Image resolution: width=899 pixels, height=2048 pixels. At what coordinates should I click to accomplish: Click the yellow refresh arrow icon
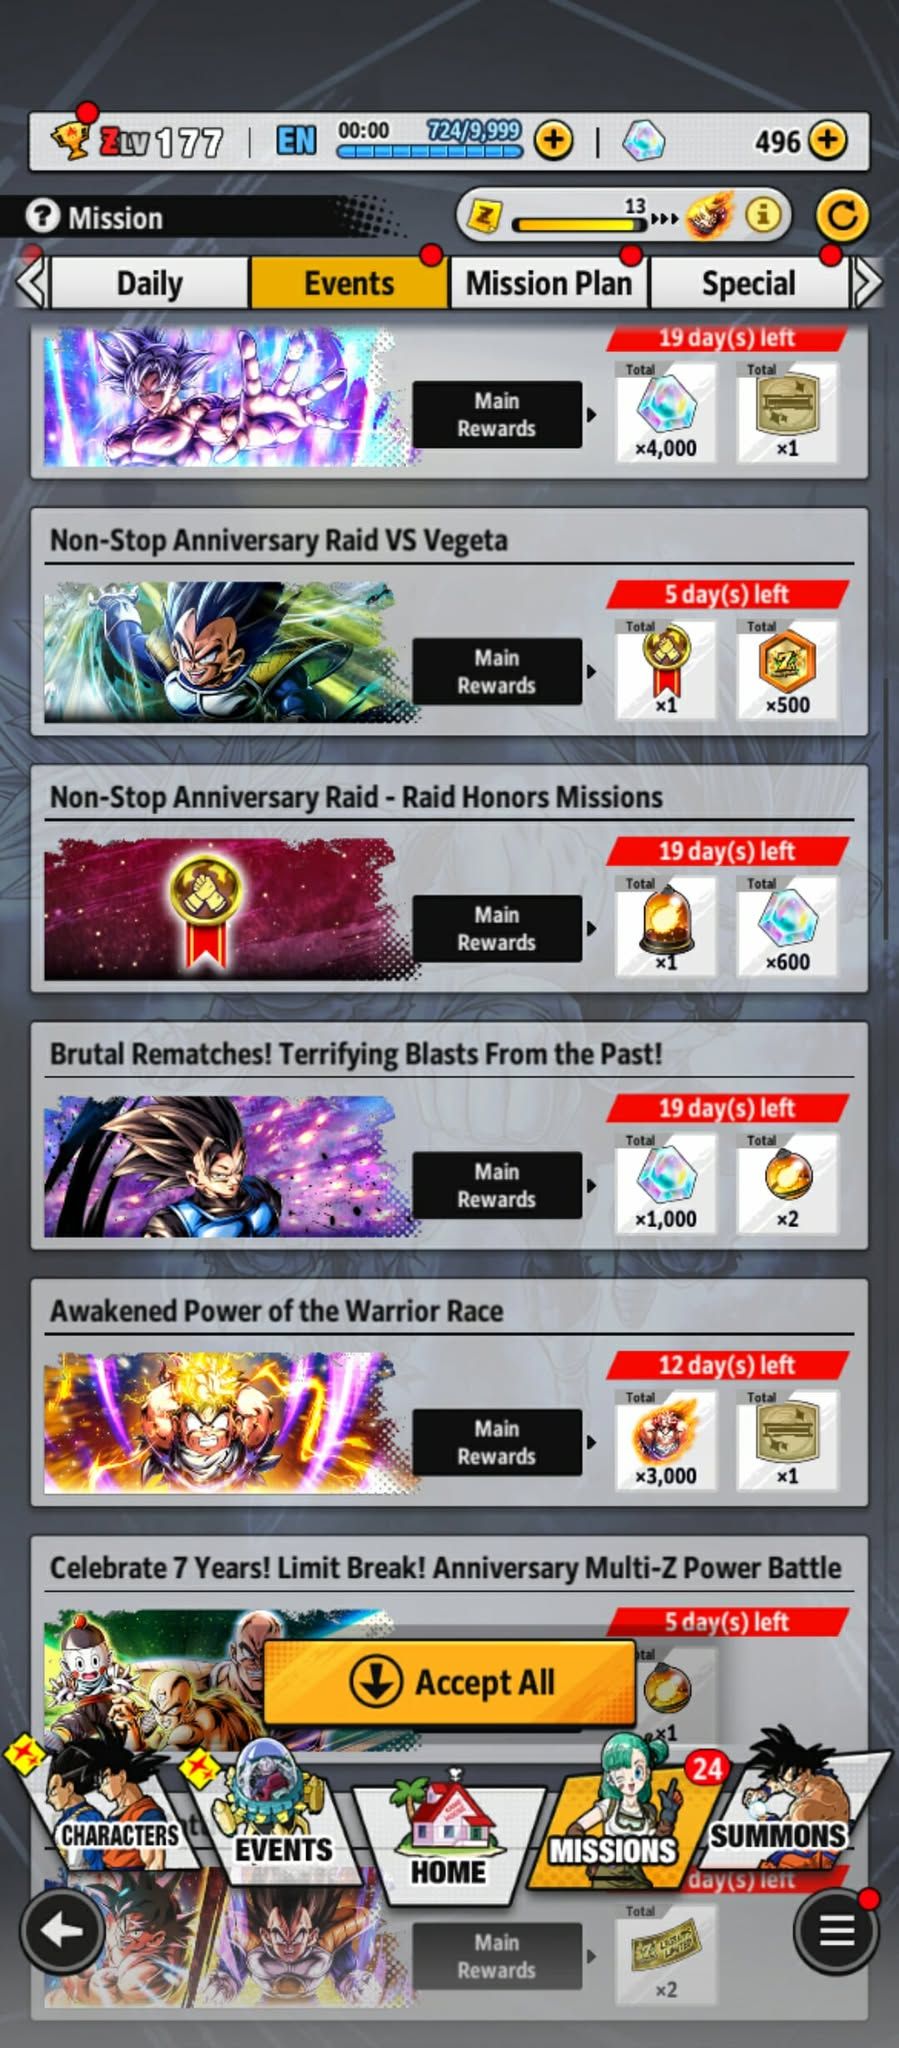[x=842, y=215]
